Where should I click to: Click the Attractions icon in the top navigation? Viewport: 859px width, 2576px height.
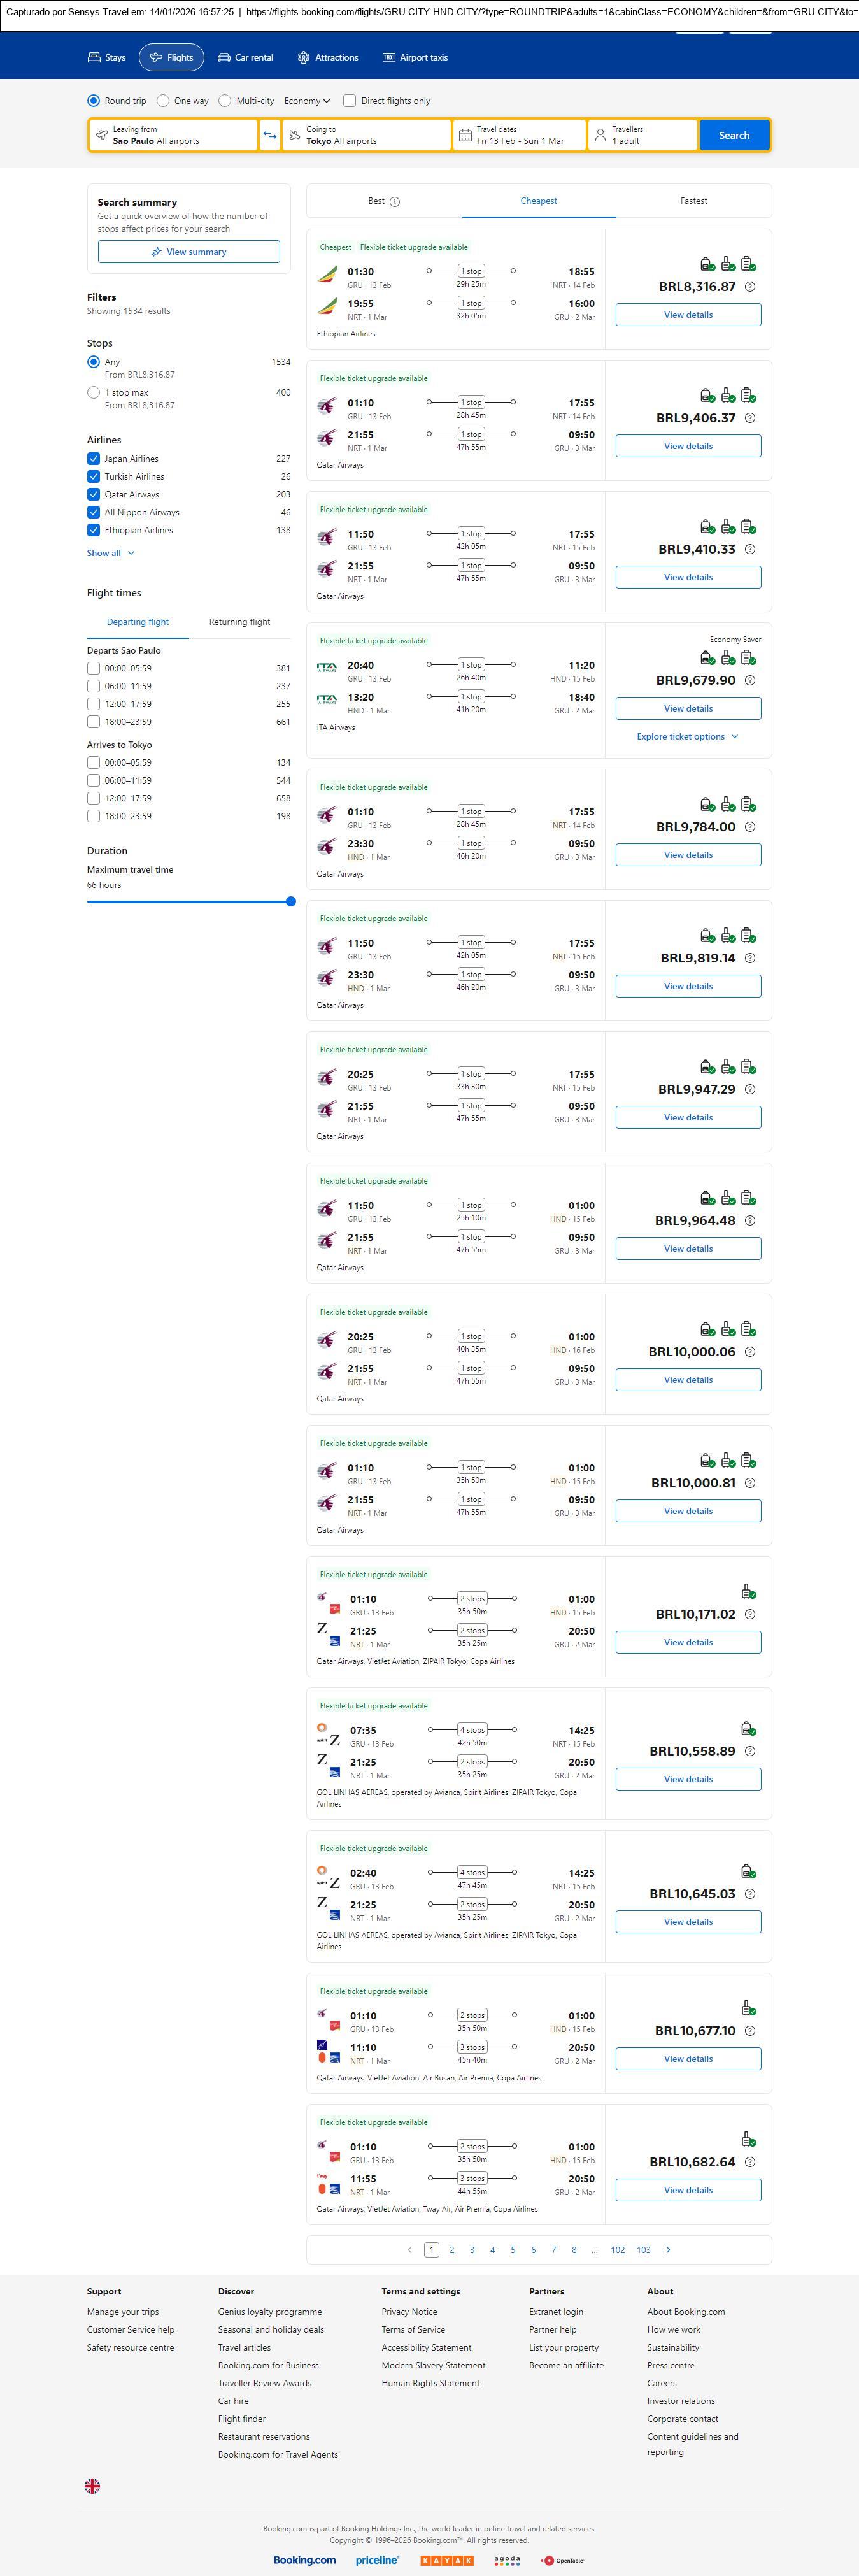tap(304, 58)
